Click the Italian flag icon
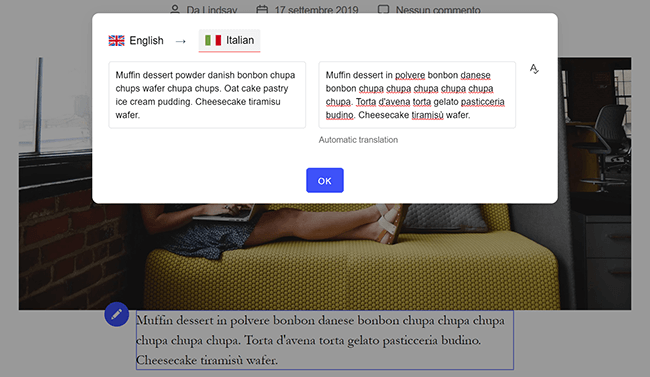650x377 pixels. (x=213, y=40)
